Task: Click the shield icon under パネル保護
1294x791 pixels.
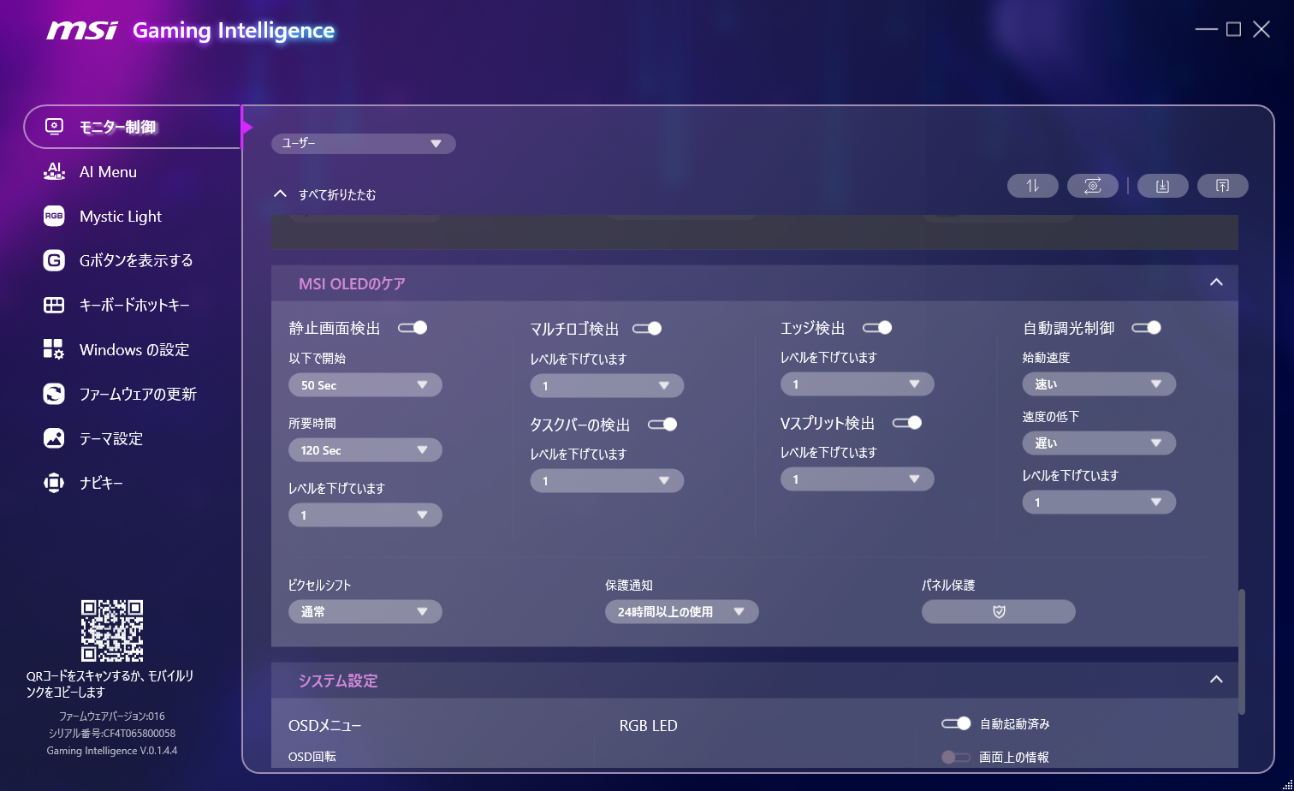Action: pyautogui.click(x=999, y=611)
